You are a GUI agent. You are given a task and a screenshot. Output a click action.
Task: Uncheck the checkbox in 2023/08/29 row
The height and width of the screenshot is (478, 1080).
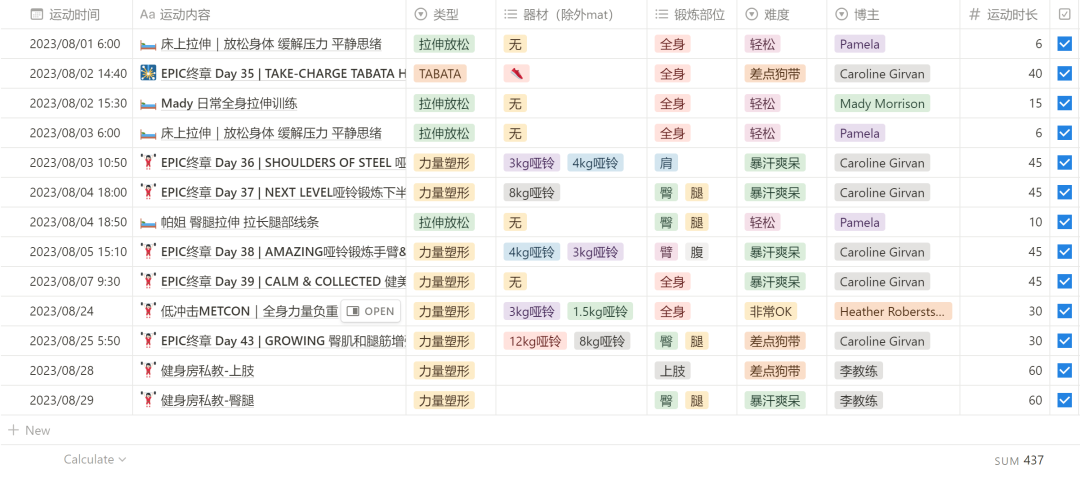(x=1064, y=400)
